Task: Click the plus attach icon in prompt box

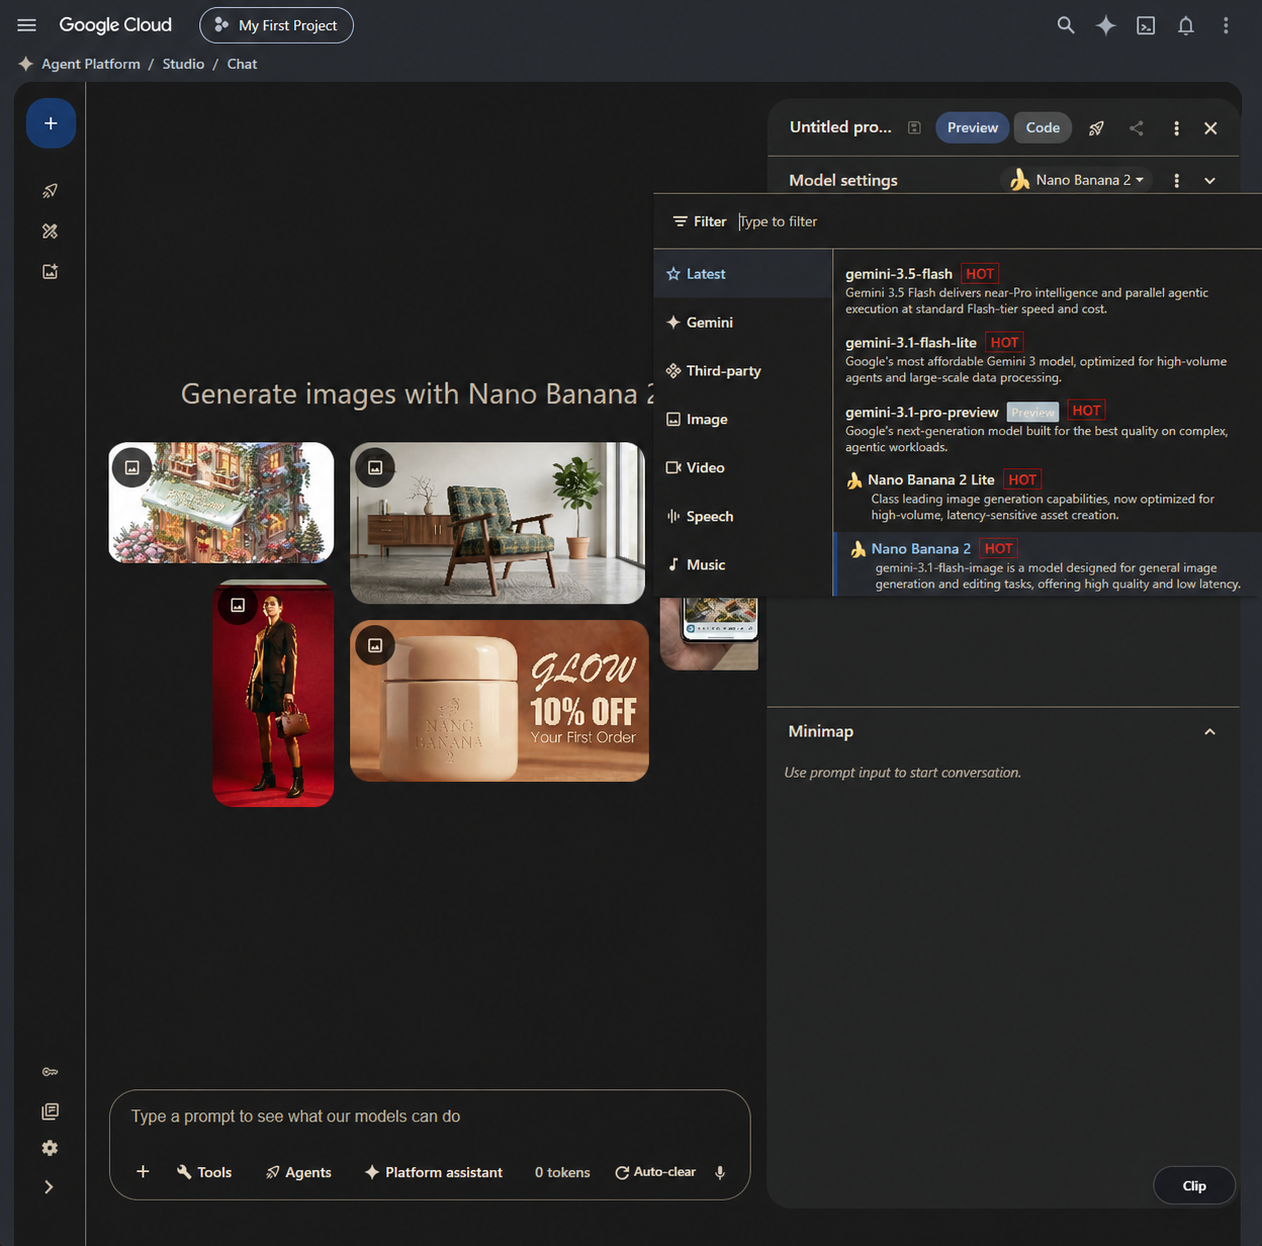Action: (x=143, y=1171)
